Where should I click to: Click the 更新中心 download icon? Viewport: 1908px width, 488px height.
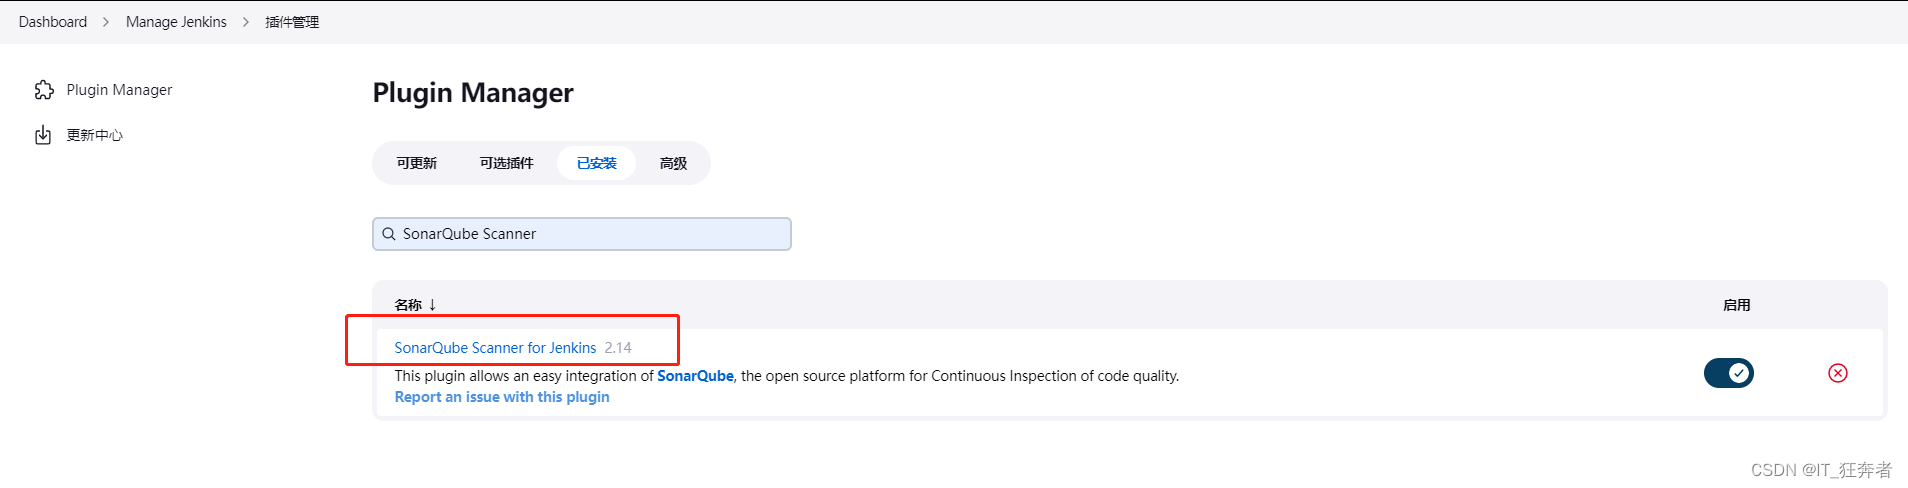[x=43, y=135]
